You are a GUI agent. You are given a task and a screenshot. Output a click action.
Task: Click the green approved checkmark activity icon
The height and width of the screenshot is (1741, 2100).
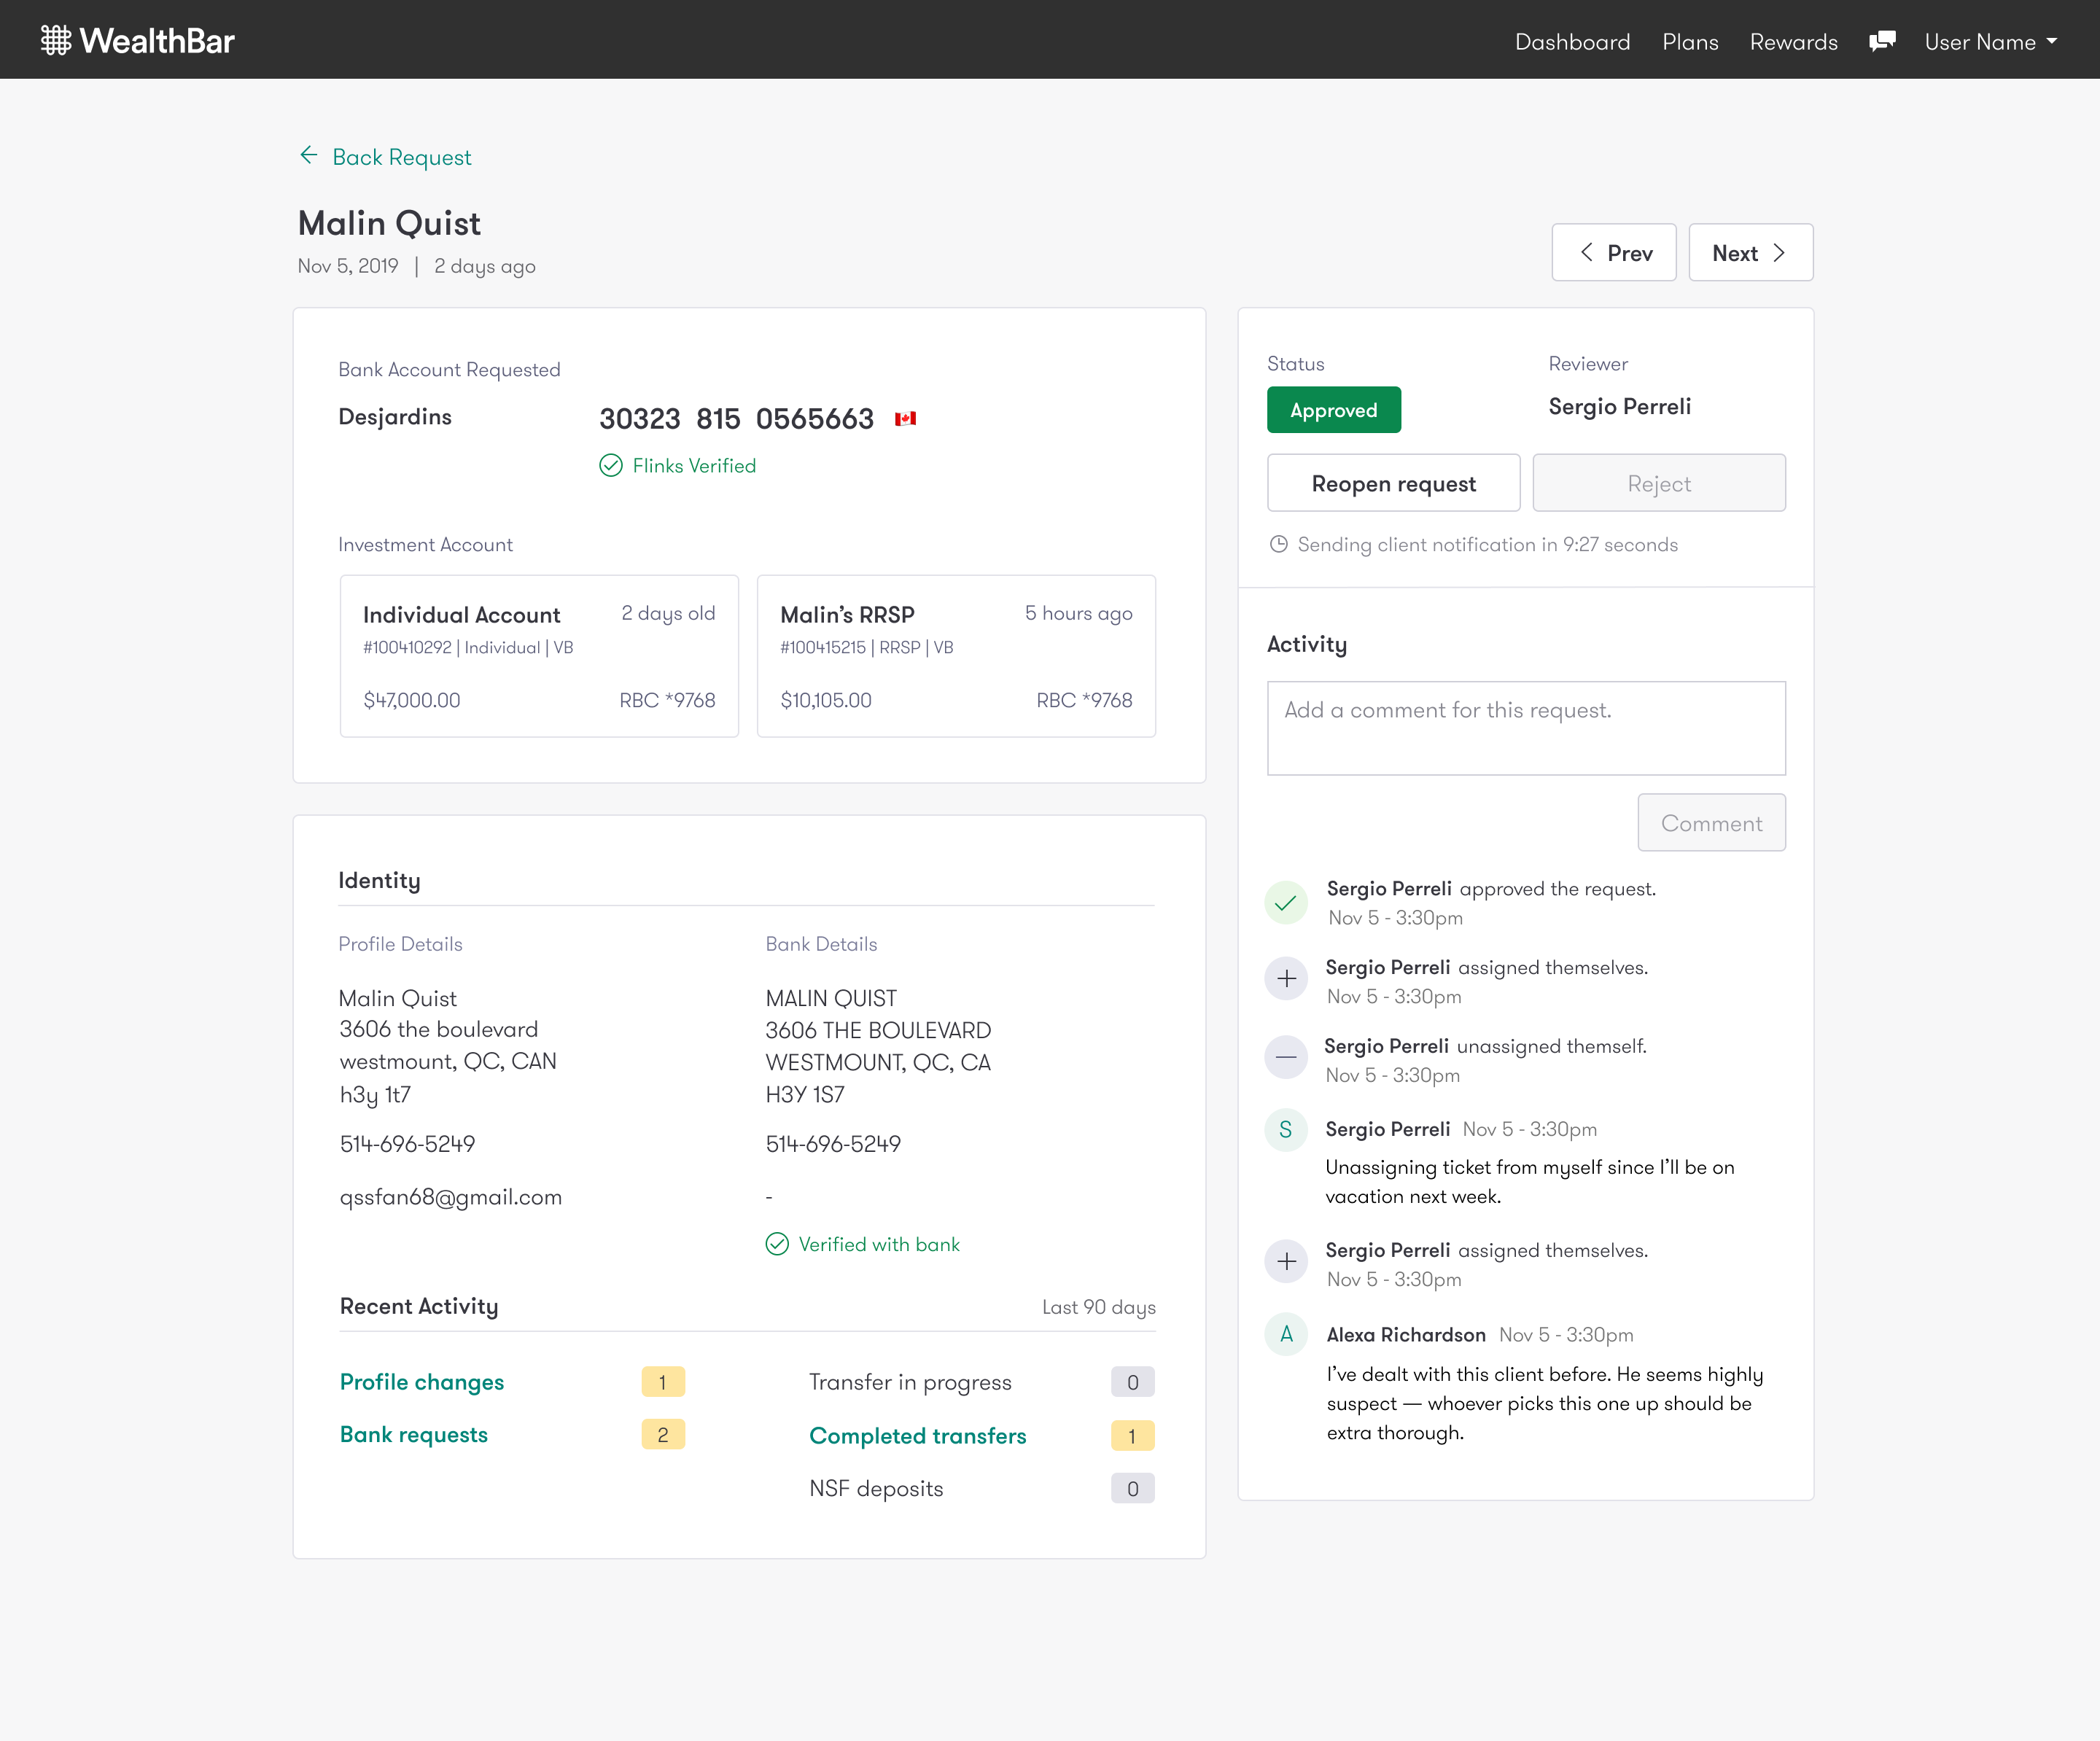pyautogui.click(x=1286, y=902)
